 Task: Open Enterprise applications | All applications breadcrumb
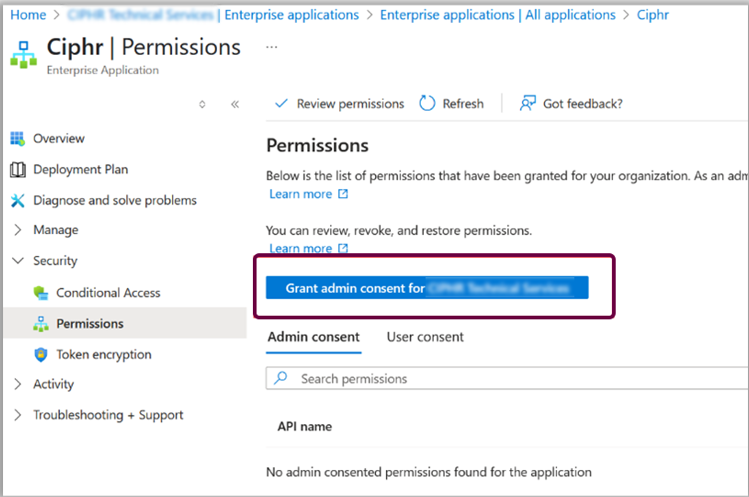497,15
